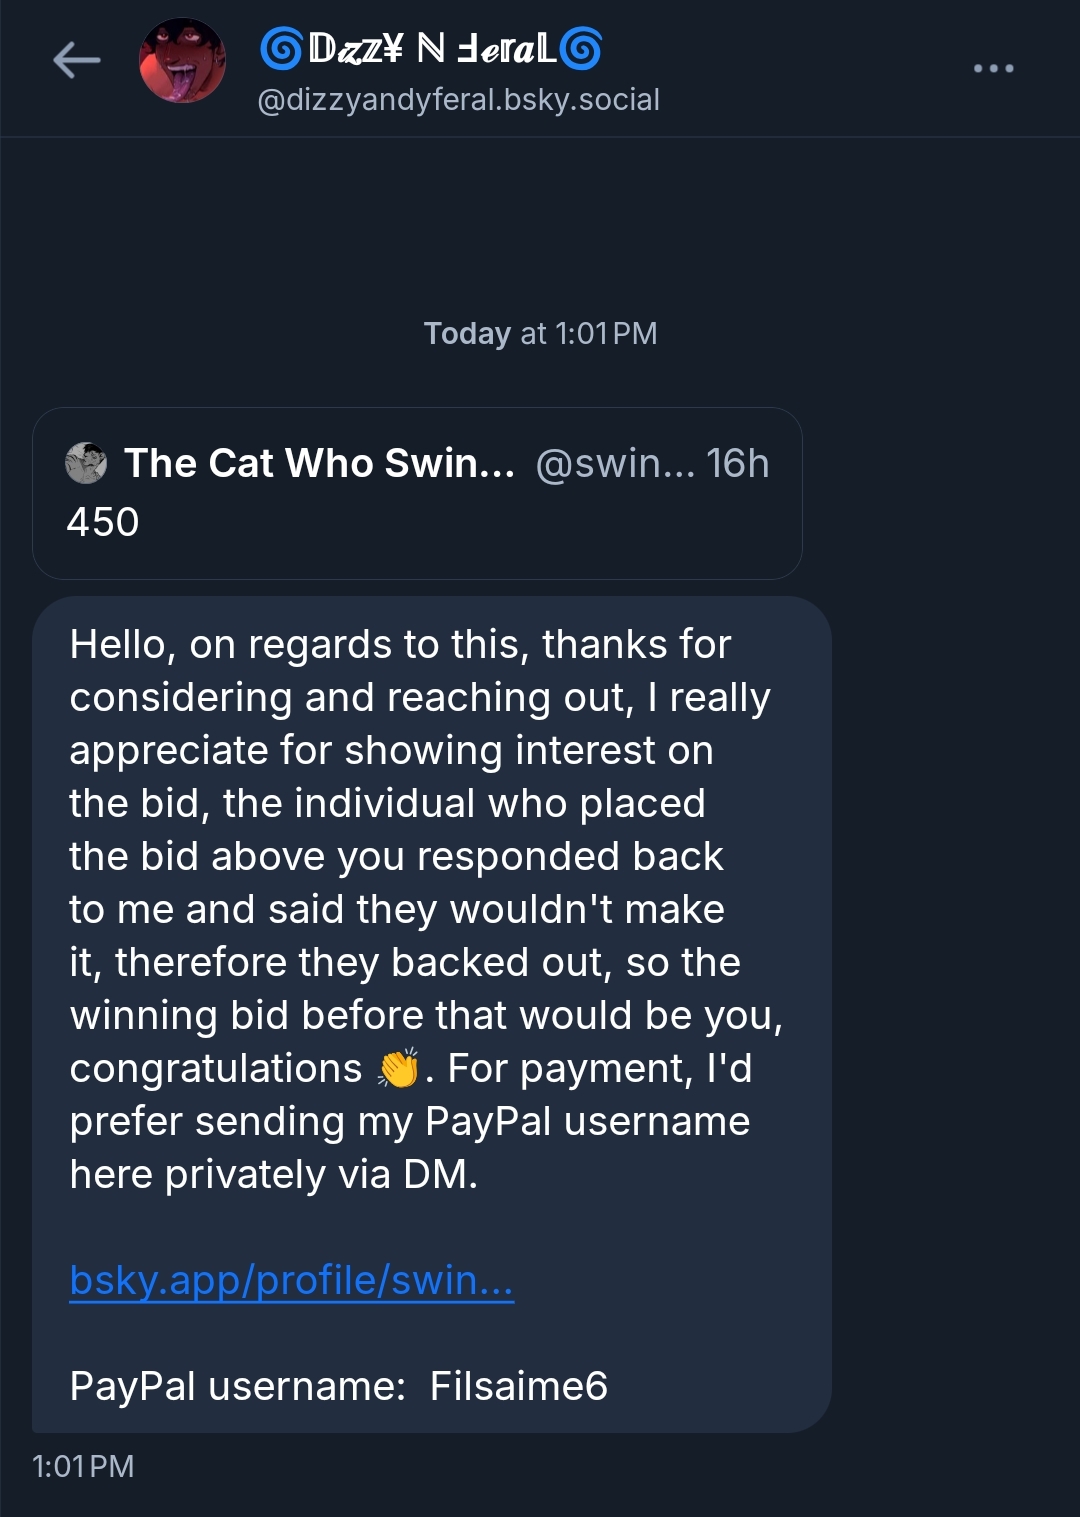Image resolution: width=1080 pixels, height=1517 pixels.
Task: Open the bsky.app/profile/swin... link
Action: coord(291,1280)
